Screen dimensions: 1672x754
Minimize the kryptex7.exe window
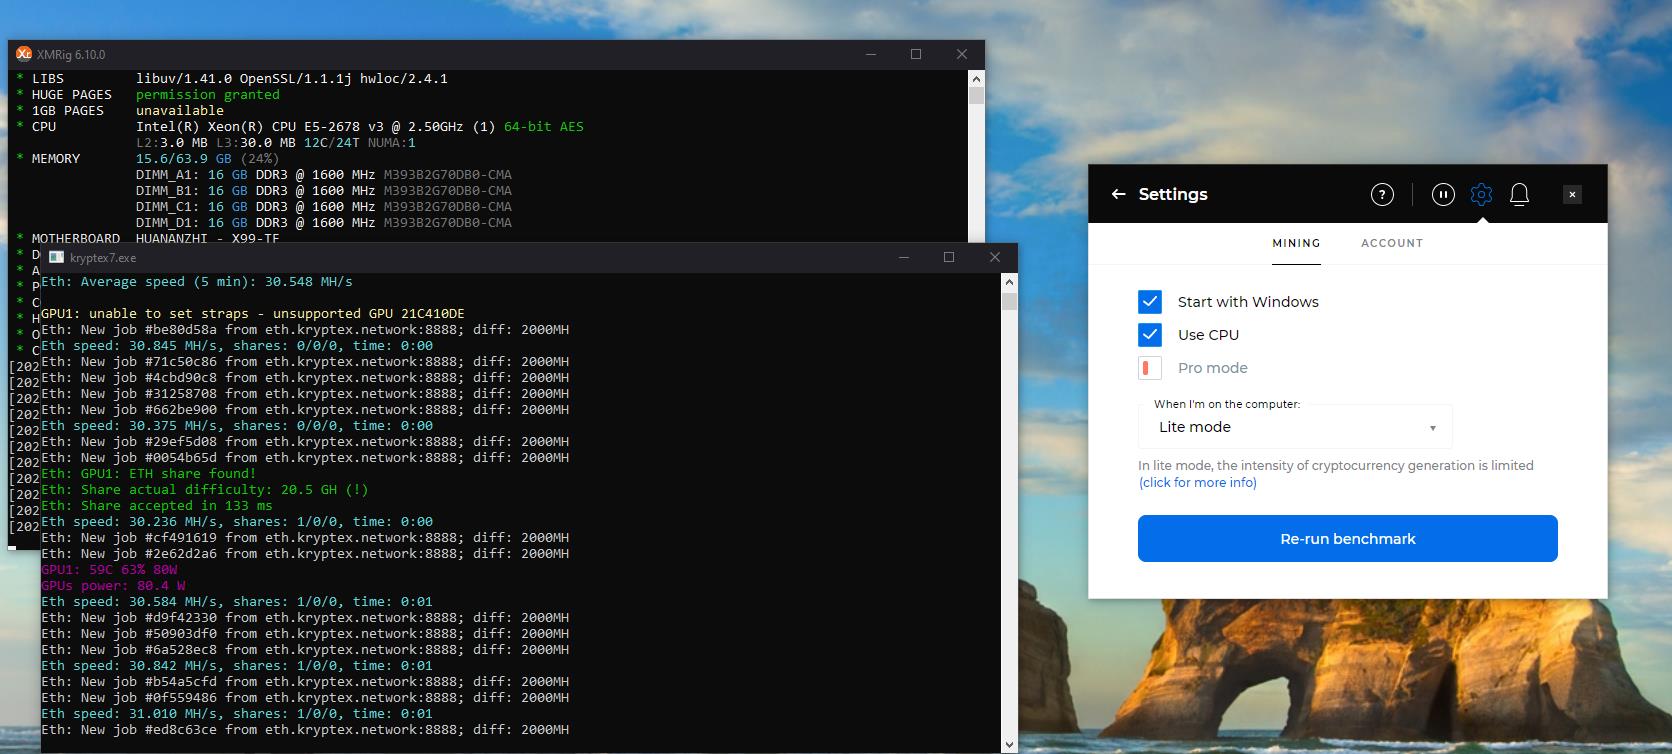(x=903, y=257)
